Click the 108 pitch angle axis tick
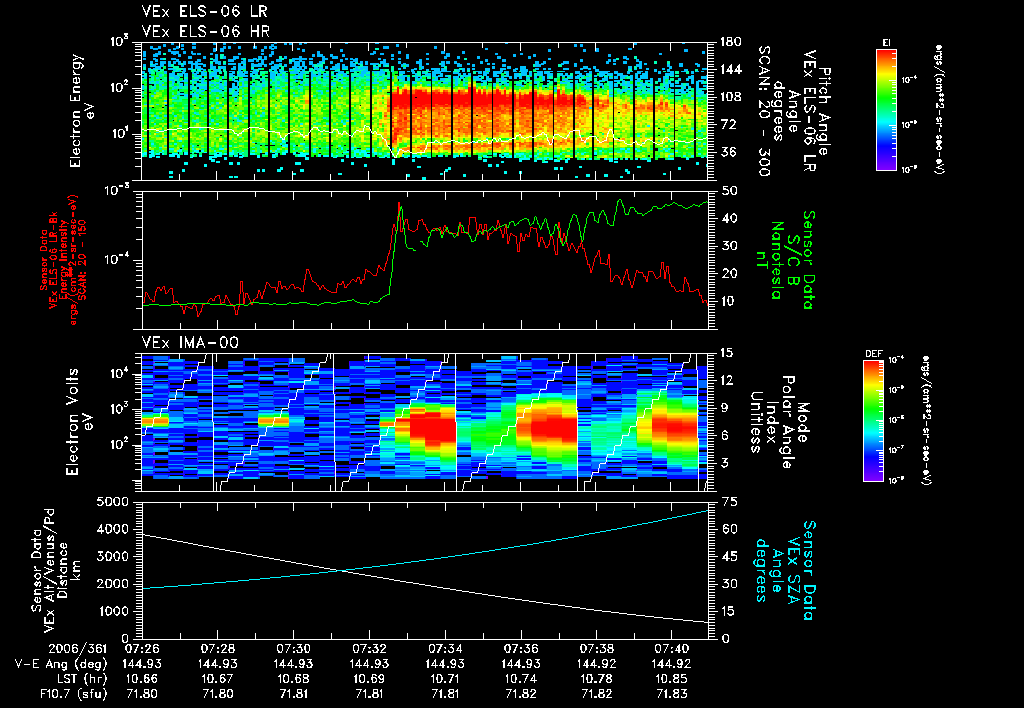This screenshot has height=708, width=1024. click(731, 97)
